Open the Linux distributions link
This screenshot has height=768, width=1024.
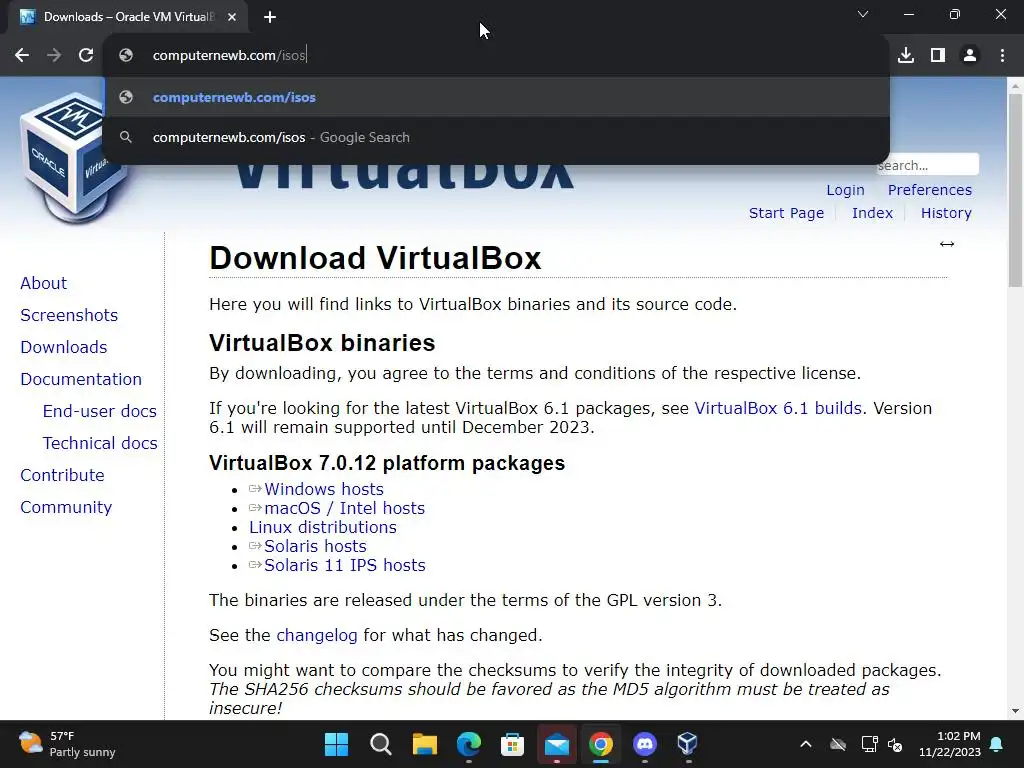(323, 527)
